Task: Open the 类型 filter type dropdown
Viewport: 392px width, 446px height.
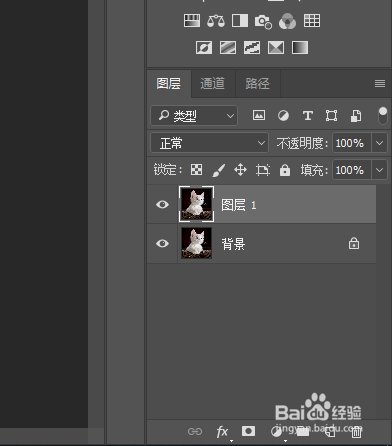Action: click(194, 116)
